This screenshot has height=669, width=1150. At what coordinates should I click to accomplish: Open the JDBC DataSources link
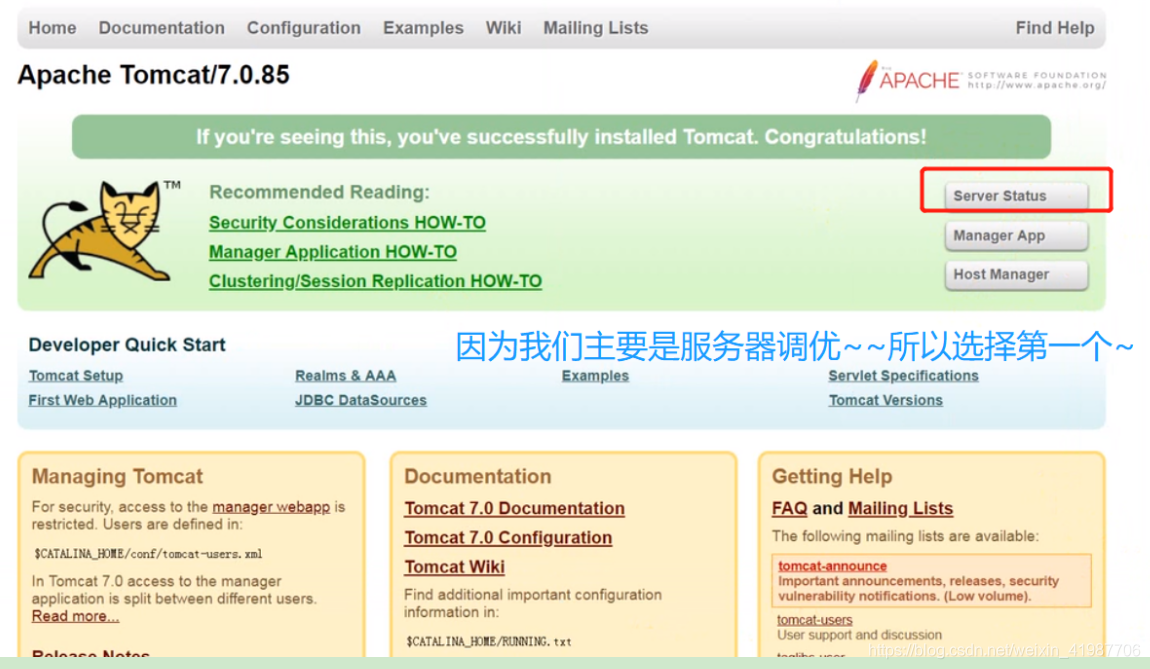pyautogui.click(x=361, y=401)
